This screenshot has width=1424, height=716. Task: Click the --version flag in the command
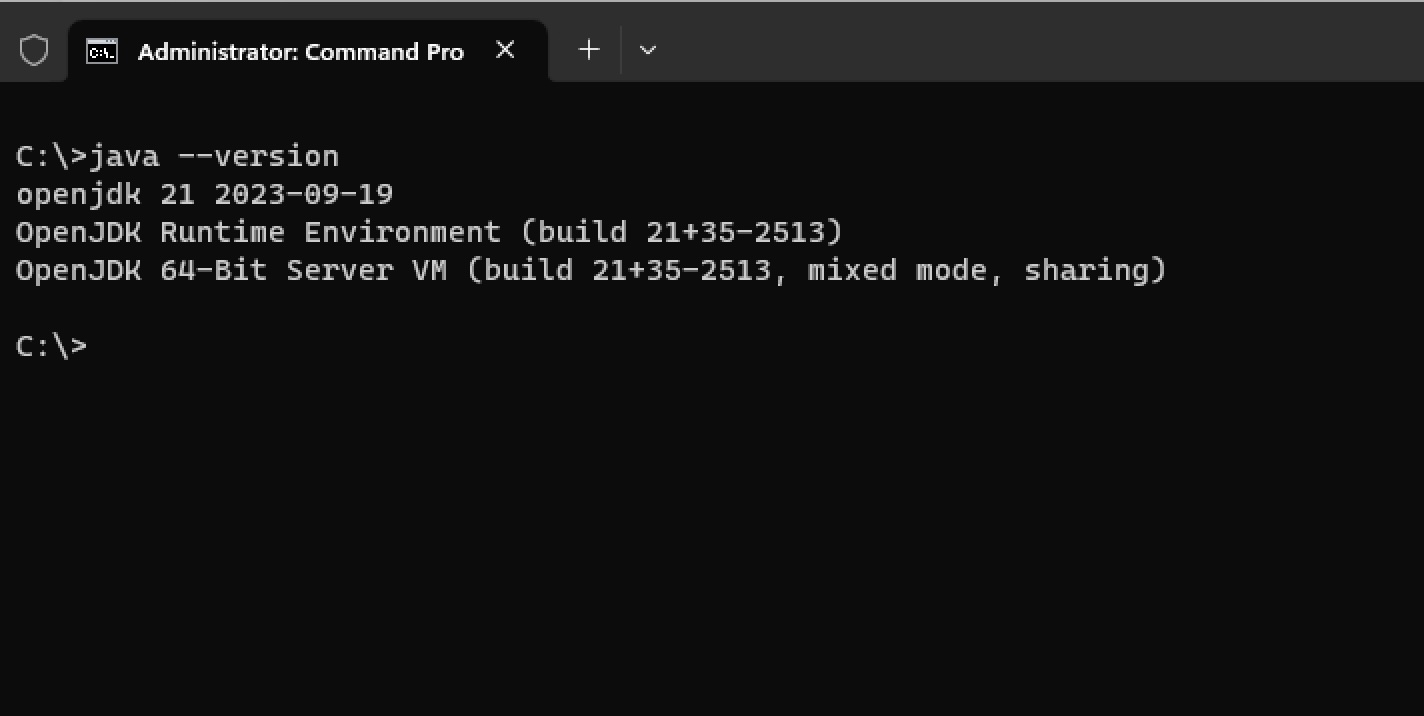click(x=258, y=157)
